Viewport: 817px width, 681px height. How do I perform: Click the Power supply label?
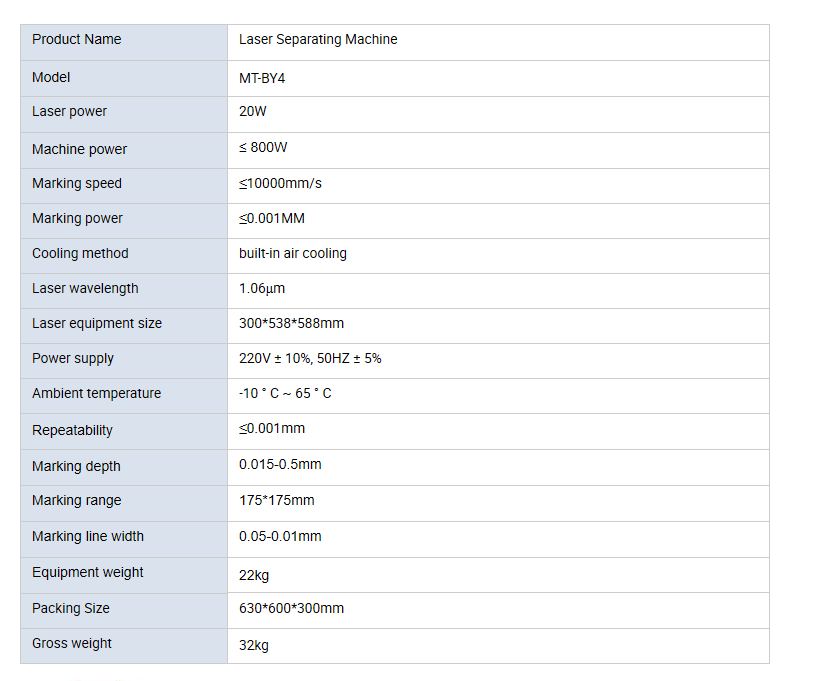coord(72,358)
